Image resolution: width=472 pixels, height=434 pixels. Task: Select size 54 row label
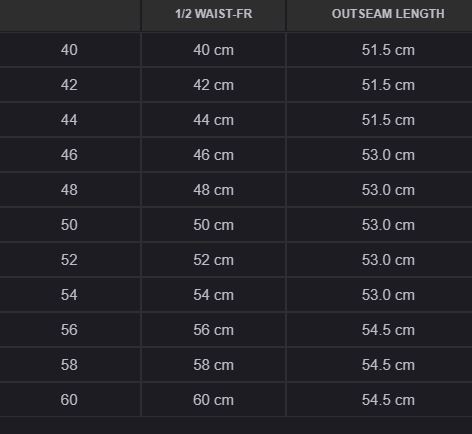coord(69,295)
